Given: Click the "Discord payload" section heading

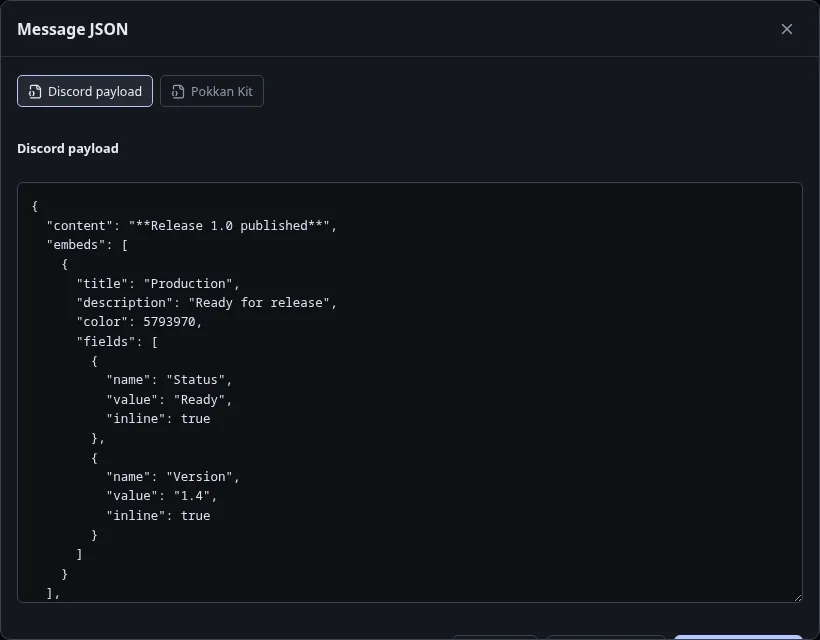Looking at the screenshot, I should click(68, 148).
